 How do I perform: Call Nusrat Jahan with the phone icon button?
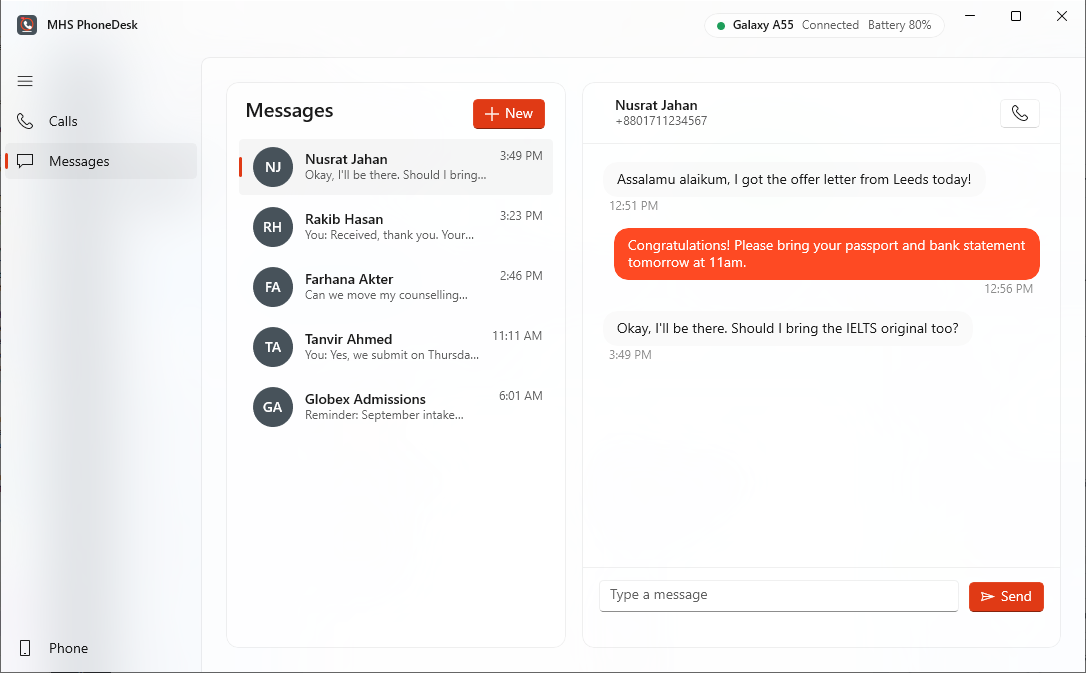point(1020,114)
